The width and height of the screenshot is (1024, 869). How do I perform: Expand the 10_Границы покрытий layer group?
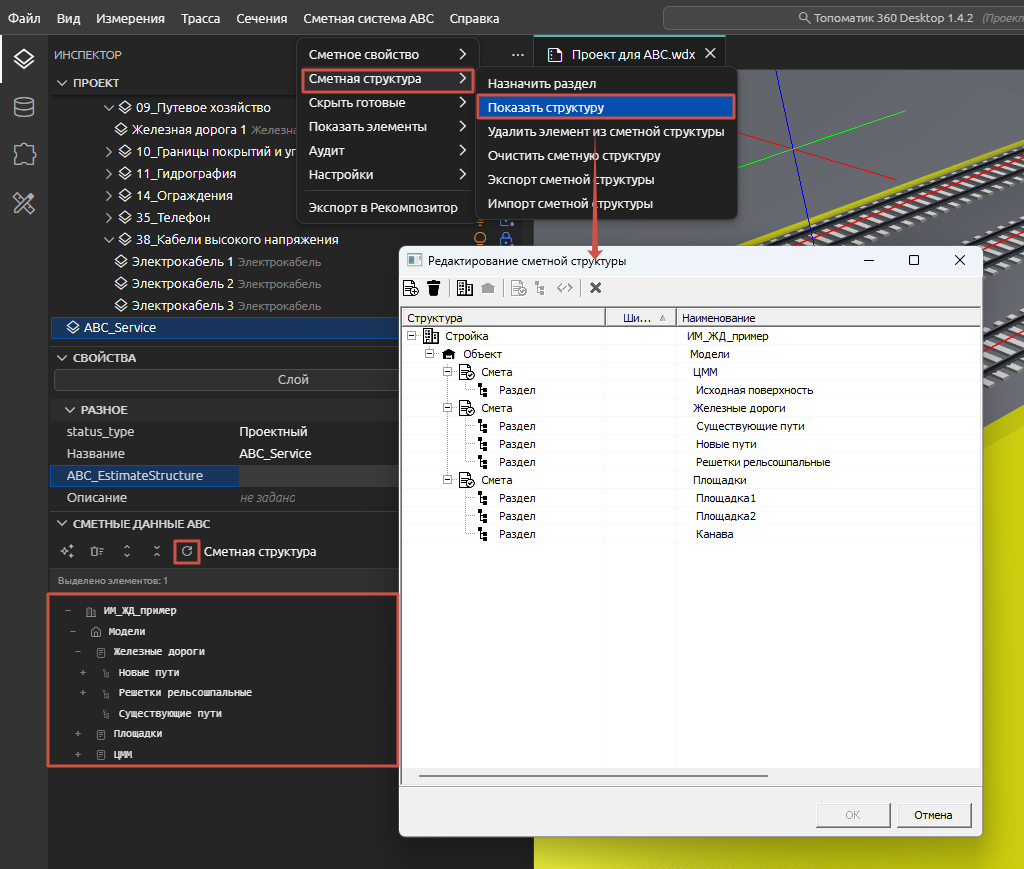109,151
